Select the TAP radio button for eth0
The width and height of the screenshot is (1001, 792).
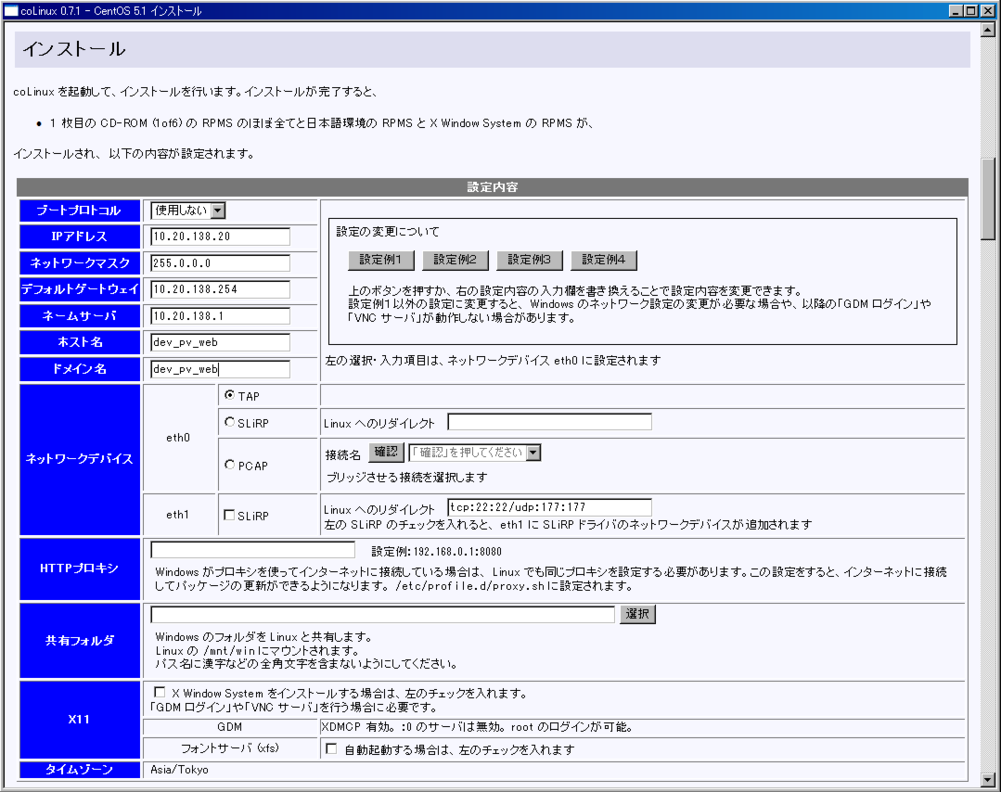tap(228, 395)
